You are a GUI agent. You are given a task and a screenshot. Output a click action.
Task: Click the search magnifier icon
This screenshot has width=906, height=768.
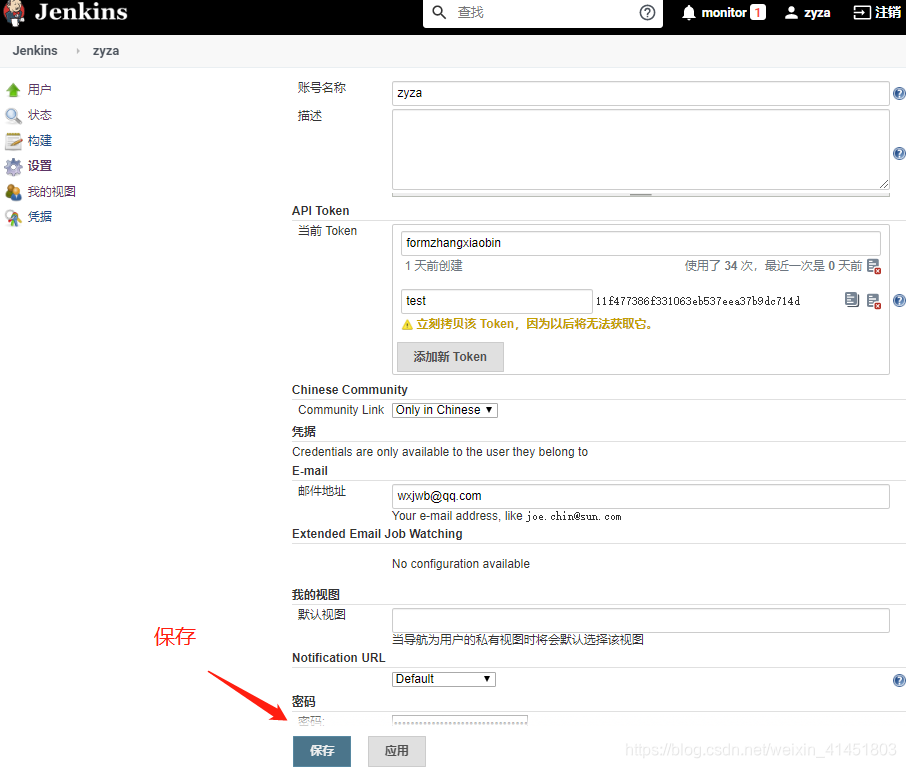[x=438, y=13]
